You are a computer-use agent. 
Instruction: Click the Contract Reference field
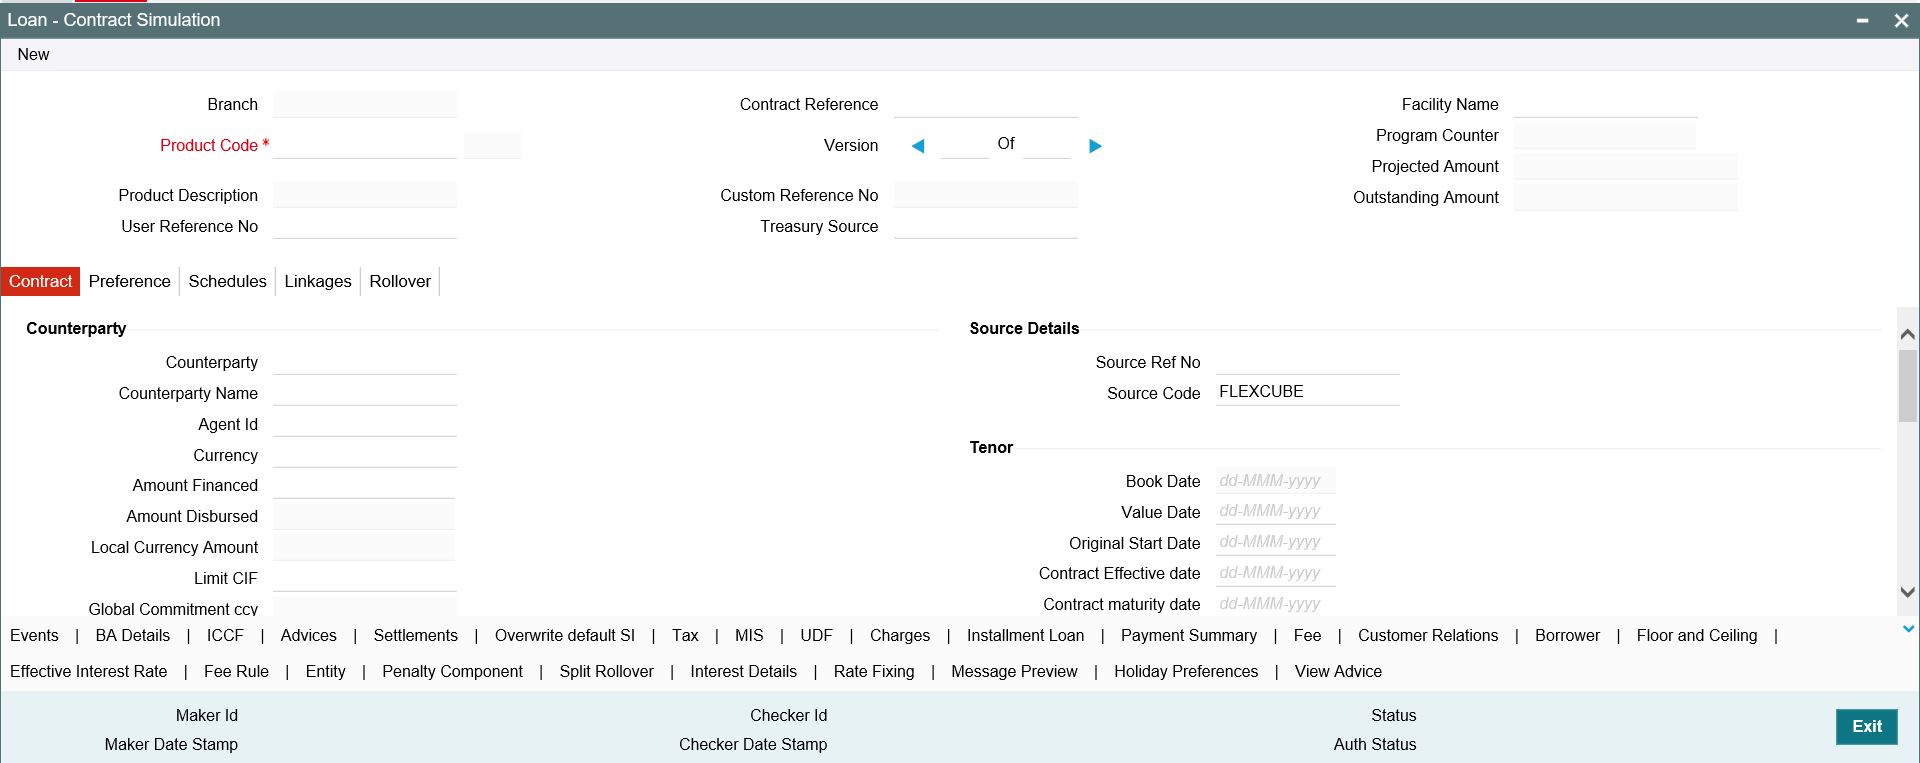[x=986, y=104]
